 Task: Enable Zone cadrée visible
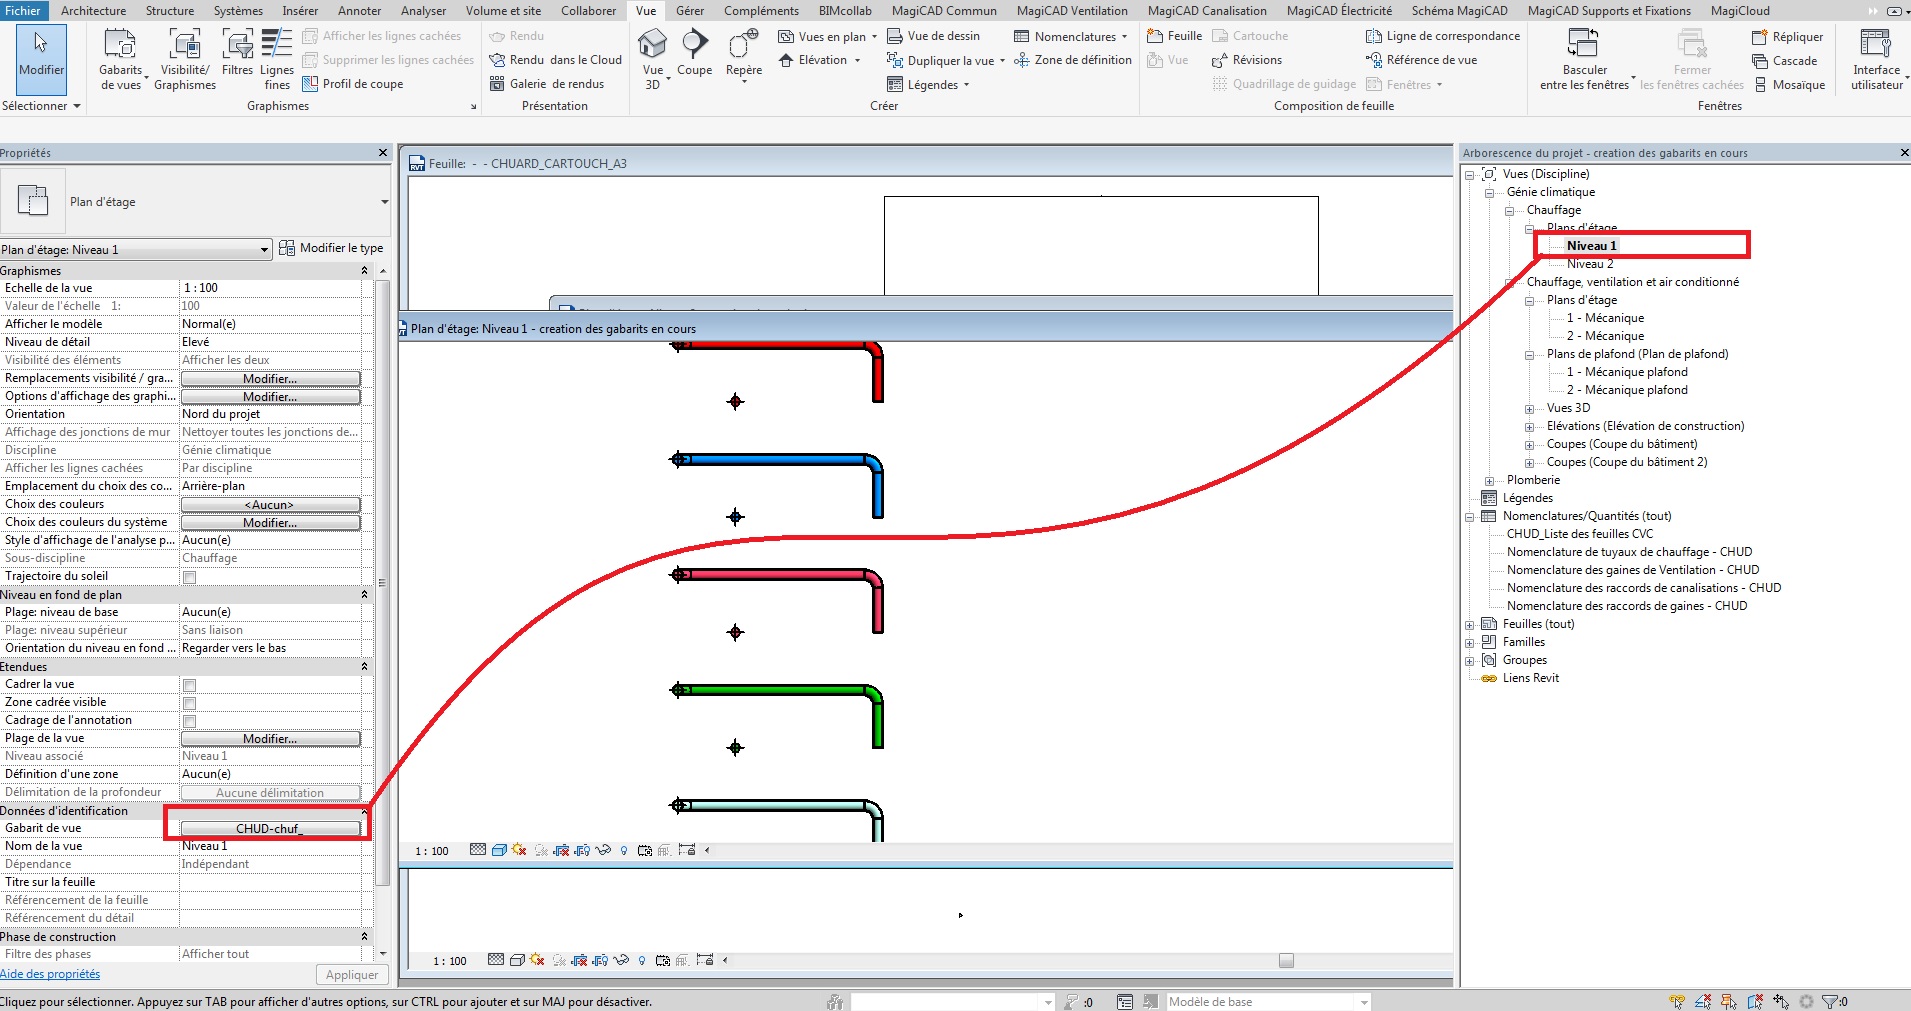pos(189,702)
